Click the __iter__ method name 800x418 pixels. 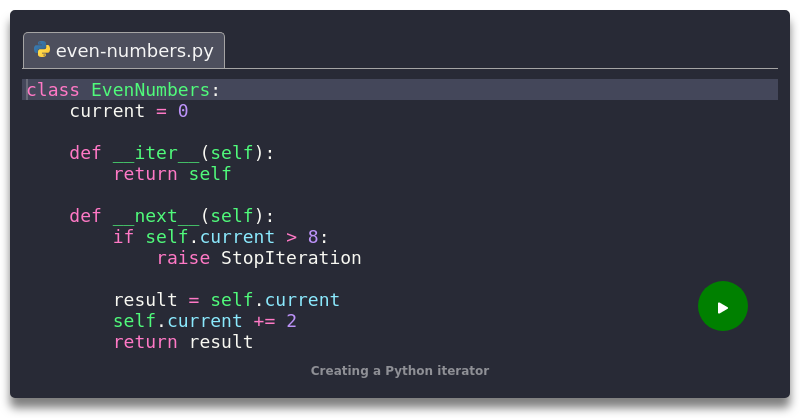156,153
